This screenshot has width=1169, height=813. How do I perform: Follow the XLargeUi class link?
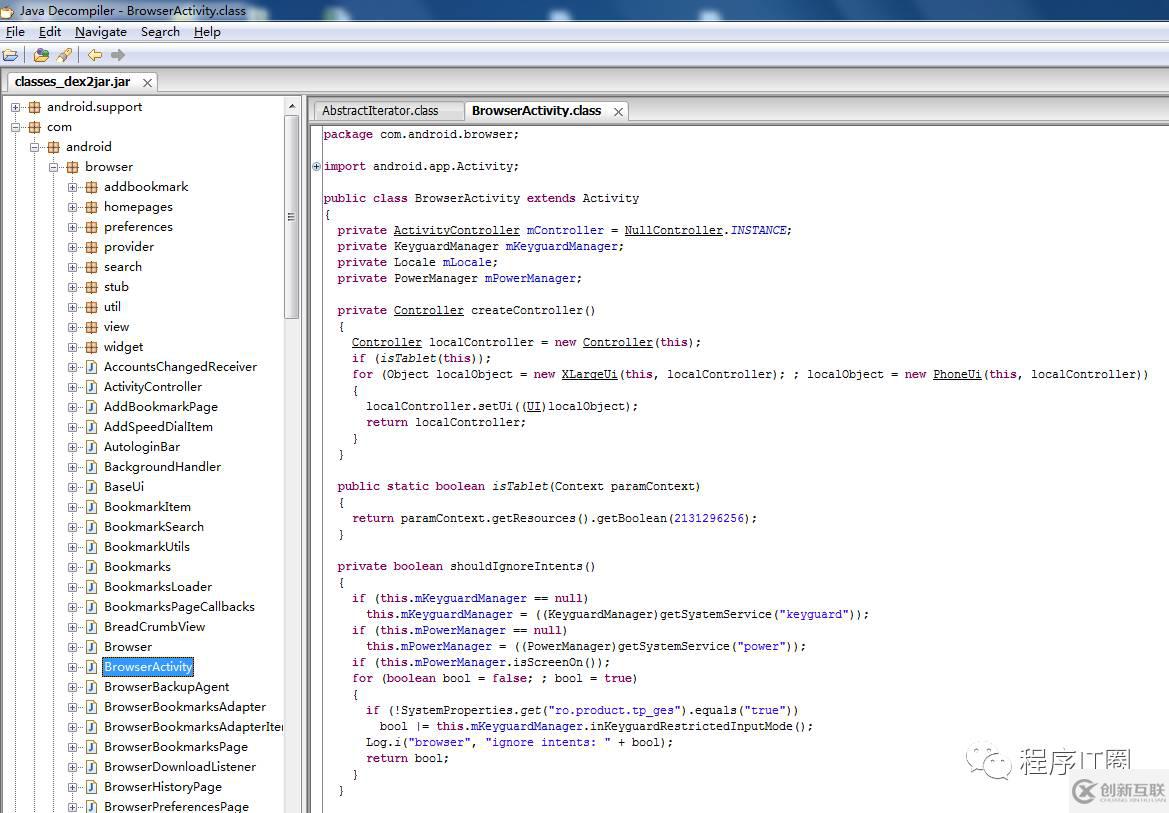(589, 374)
